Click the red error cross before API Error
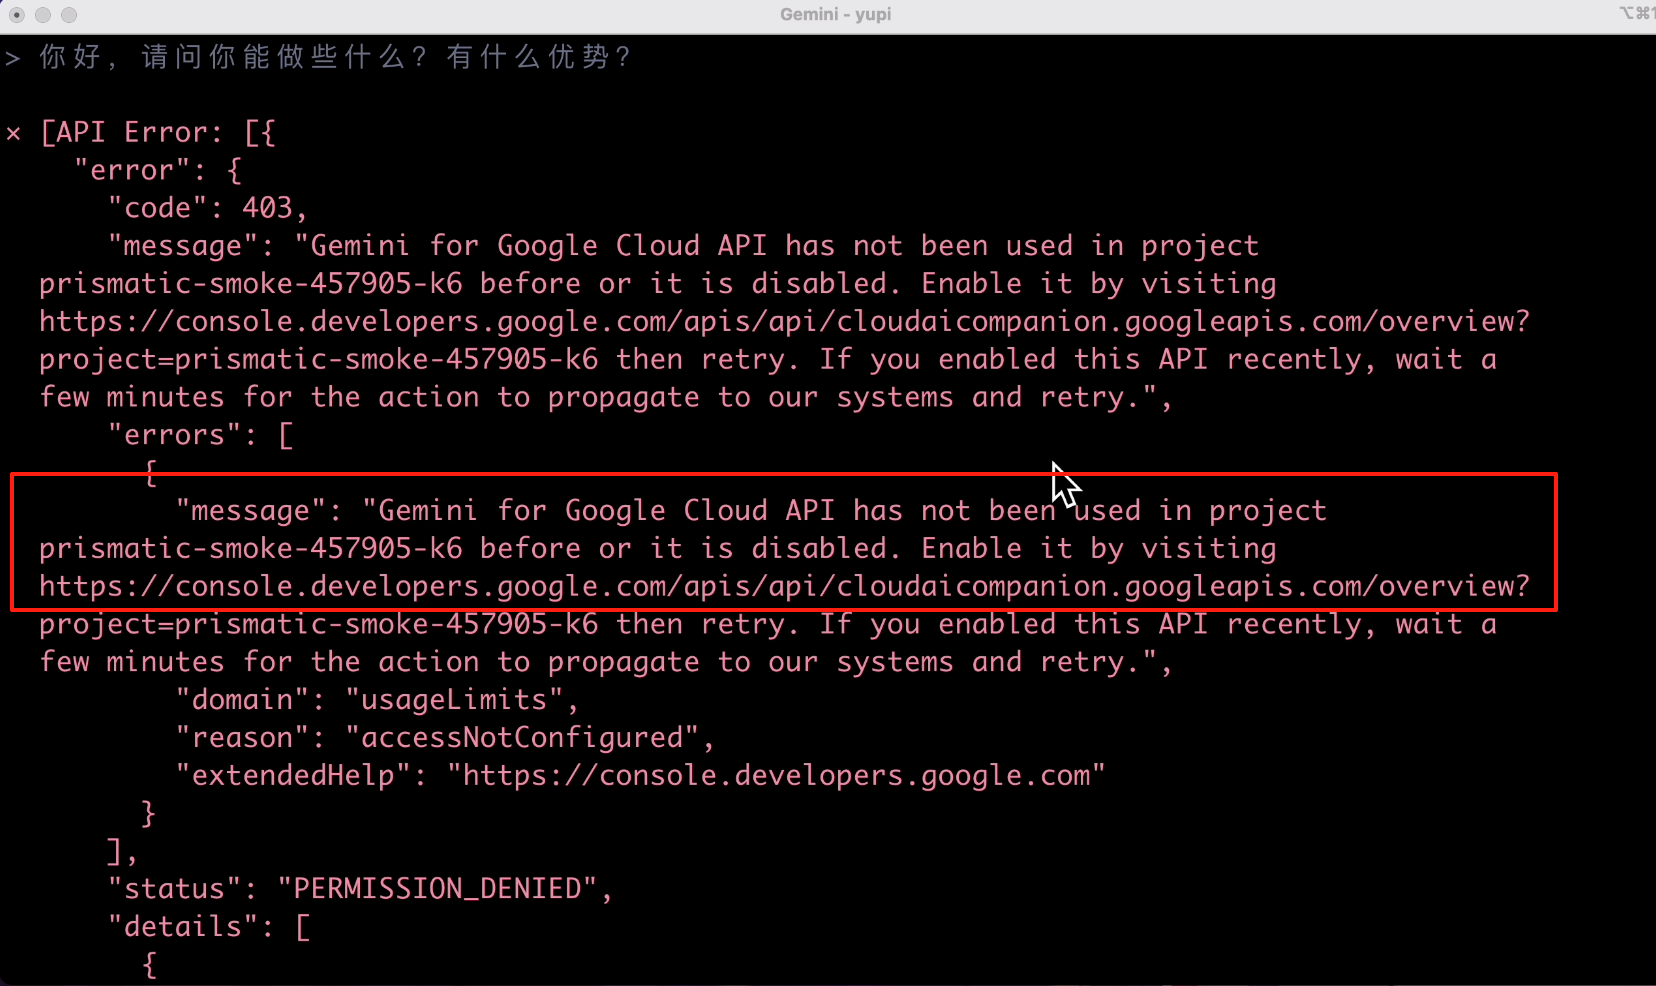Viewport: 1656px width, 986px height. (x=13, y=133)
